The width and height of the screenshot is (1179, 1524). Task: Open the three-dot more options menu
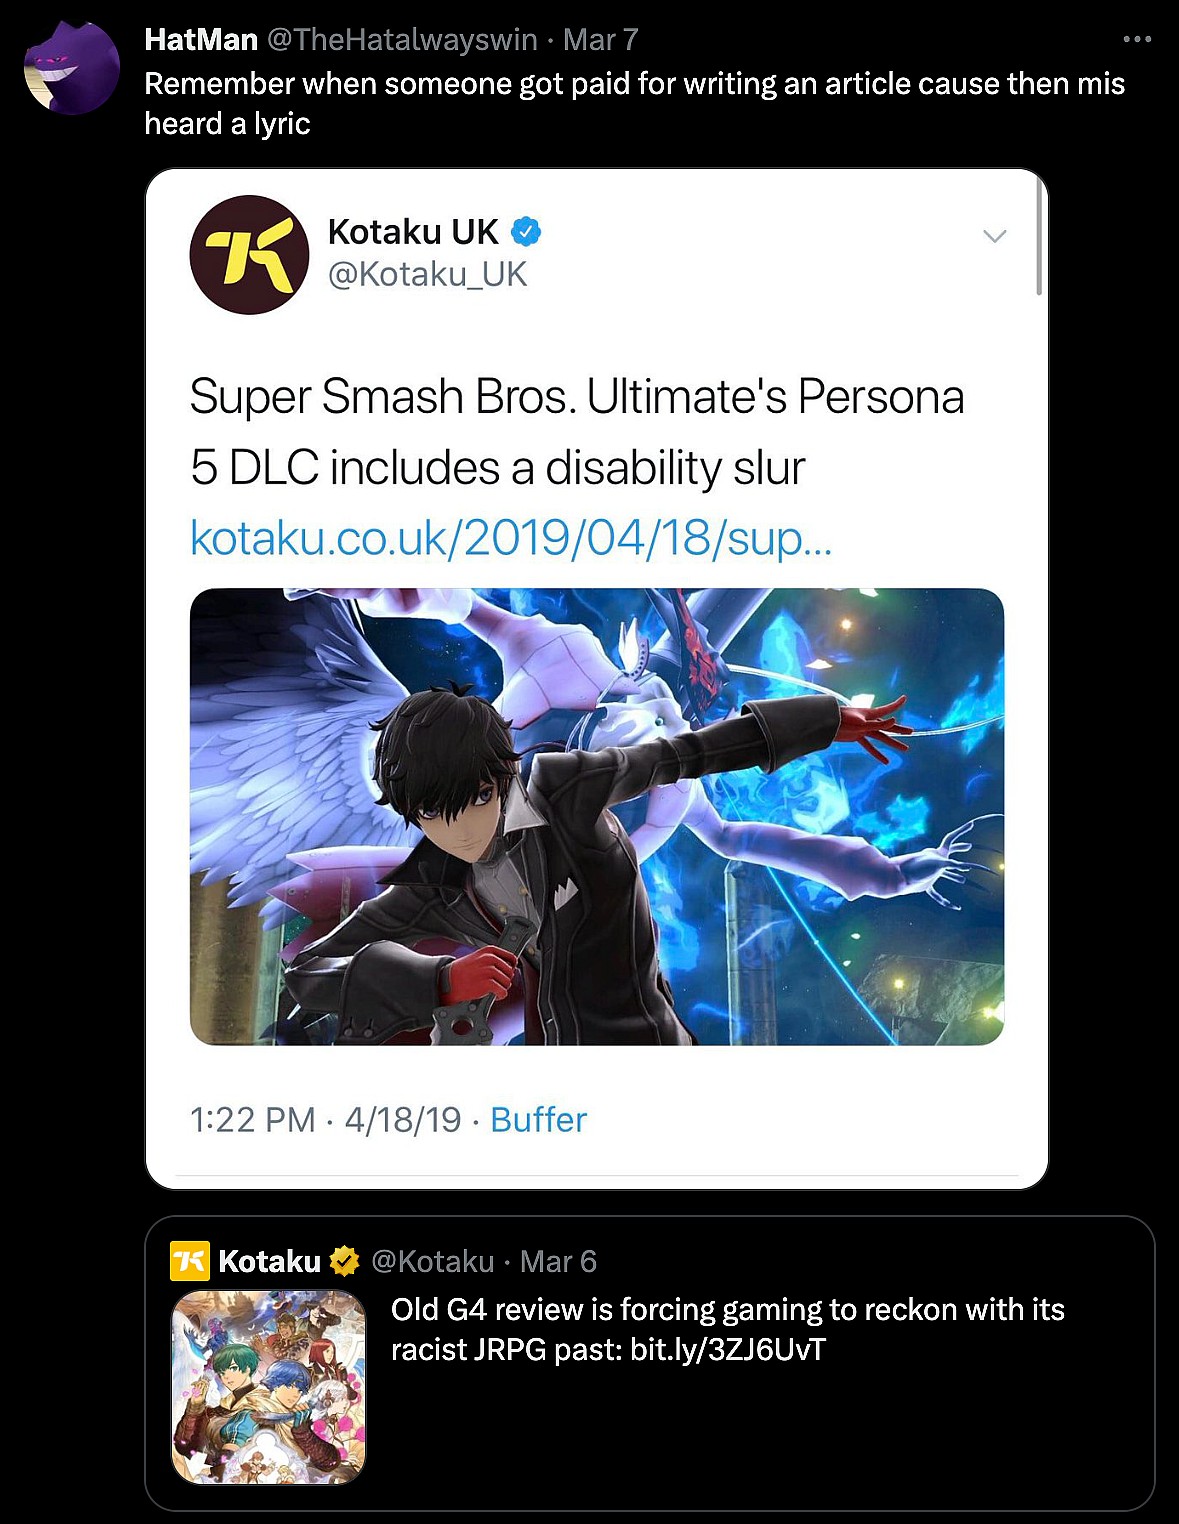(1137, 40)
